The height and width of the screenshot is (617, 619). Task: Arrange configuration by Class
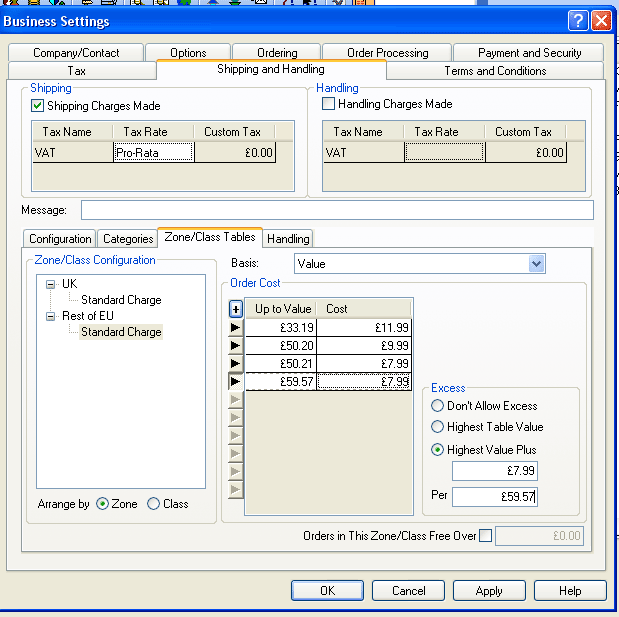[x=153, y=504]
